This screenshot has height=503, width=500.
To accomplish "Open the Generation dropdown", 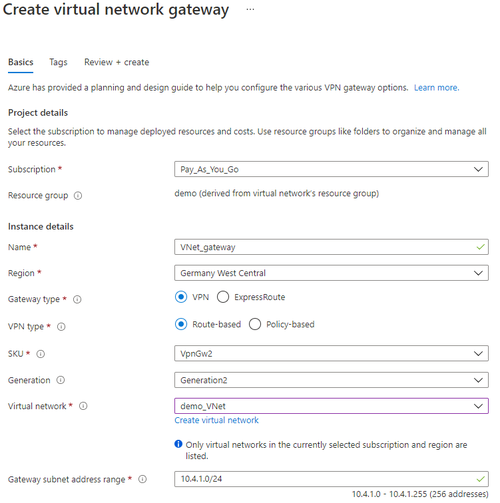I will (331, 380).
